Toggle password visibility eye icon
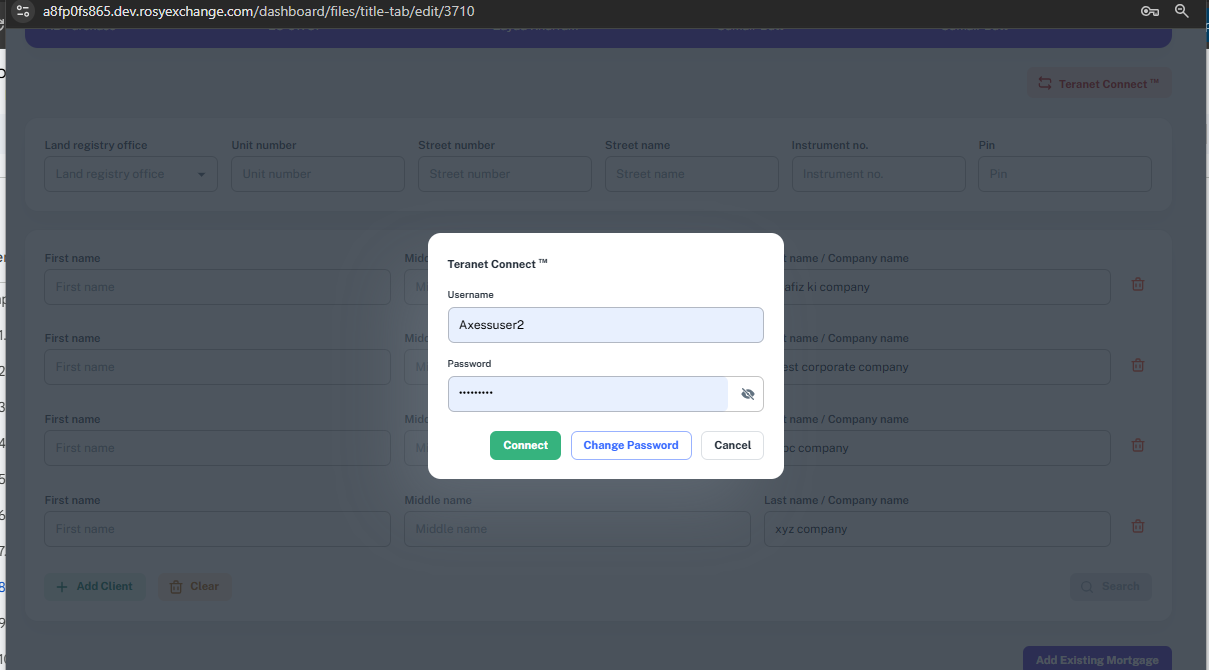This screenshot has width=1209, height=670. click(747, 394)
